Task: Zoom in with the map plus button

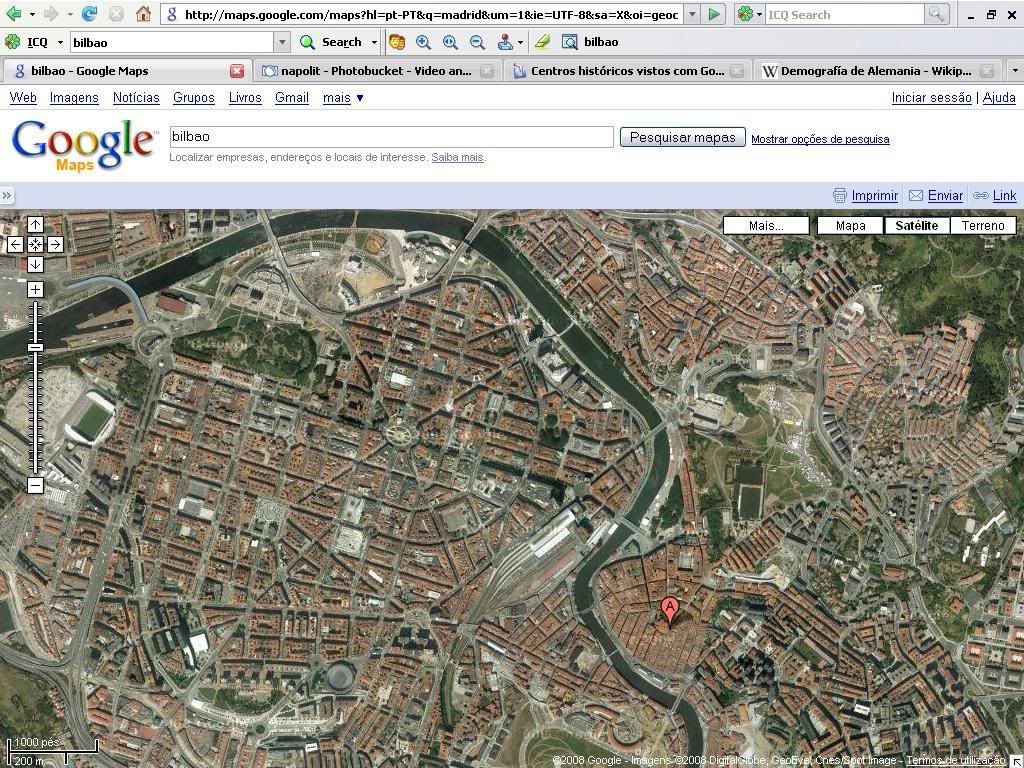Action: [x=35, y=289]
